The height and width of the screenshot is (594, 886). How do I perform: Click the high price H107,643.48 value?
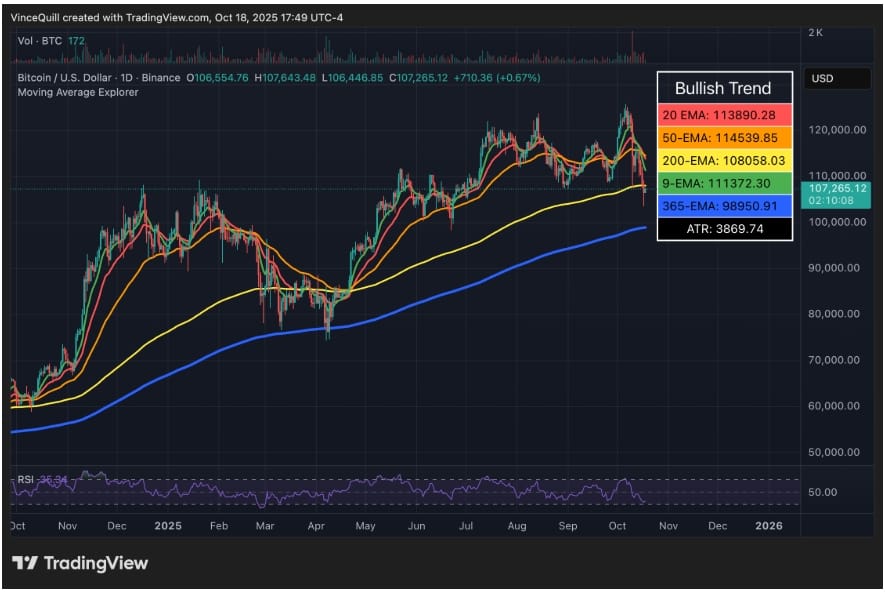285,77
